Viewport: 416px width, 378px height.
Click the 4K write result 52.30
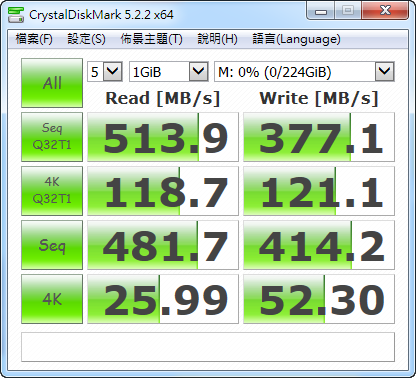(319, 299)
